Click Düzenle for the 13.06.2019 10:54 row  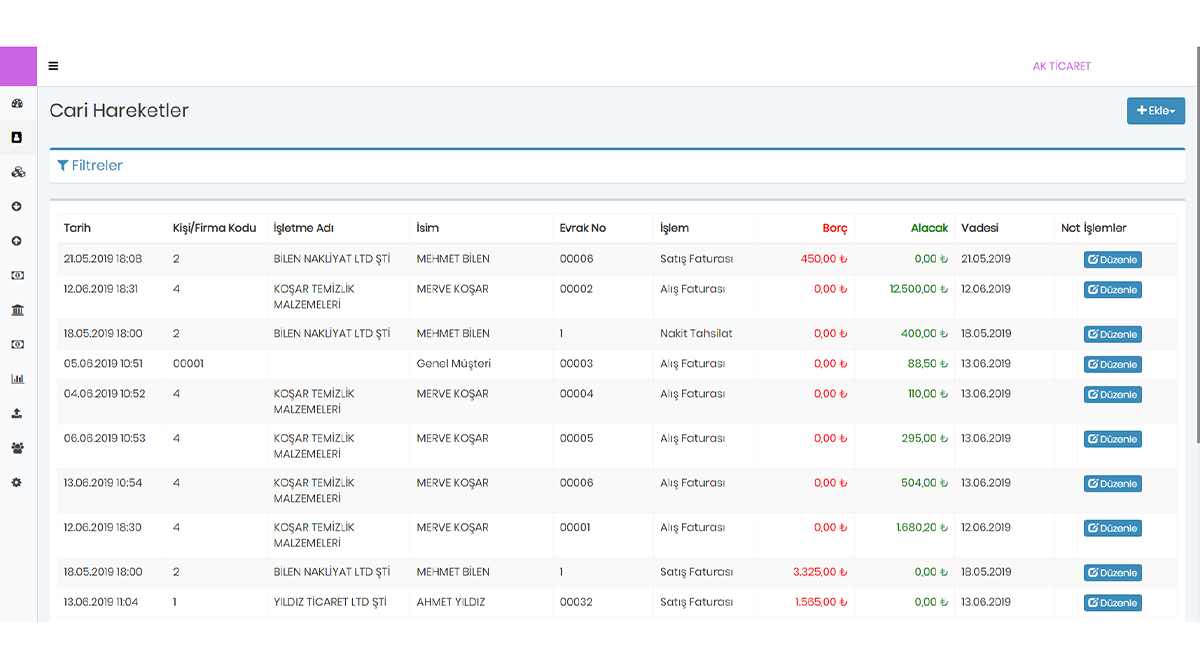point(1112,483)
